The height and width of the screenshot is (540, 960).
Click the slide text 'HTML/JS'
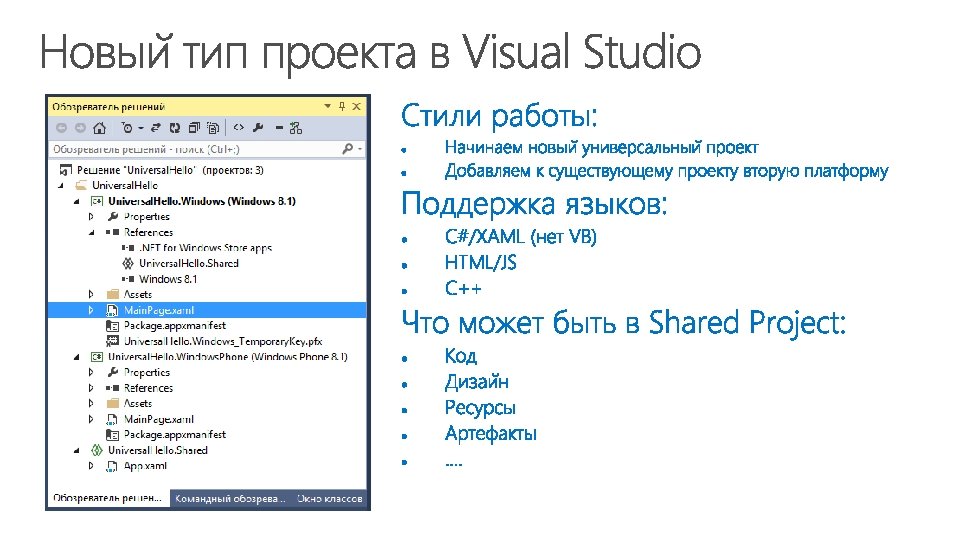tap(481, 263)
